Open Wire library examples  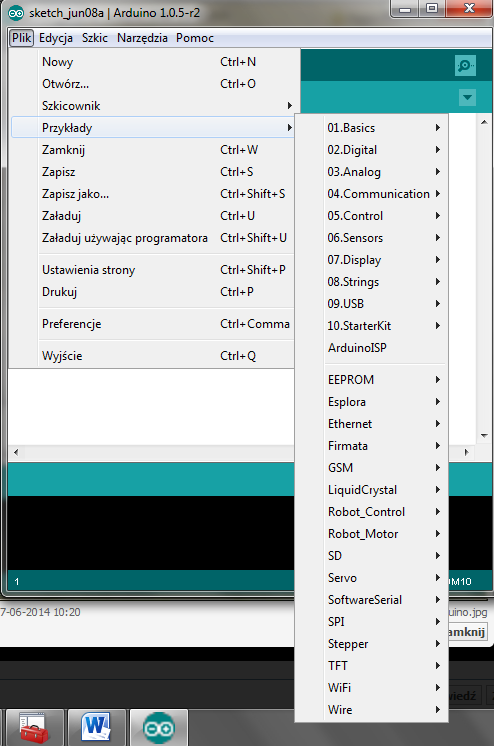[371, 709]
